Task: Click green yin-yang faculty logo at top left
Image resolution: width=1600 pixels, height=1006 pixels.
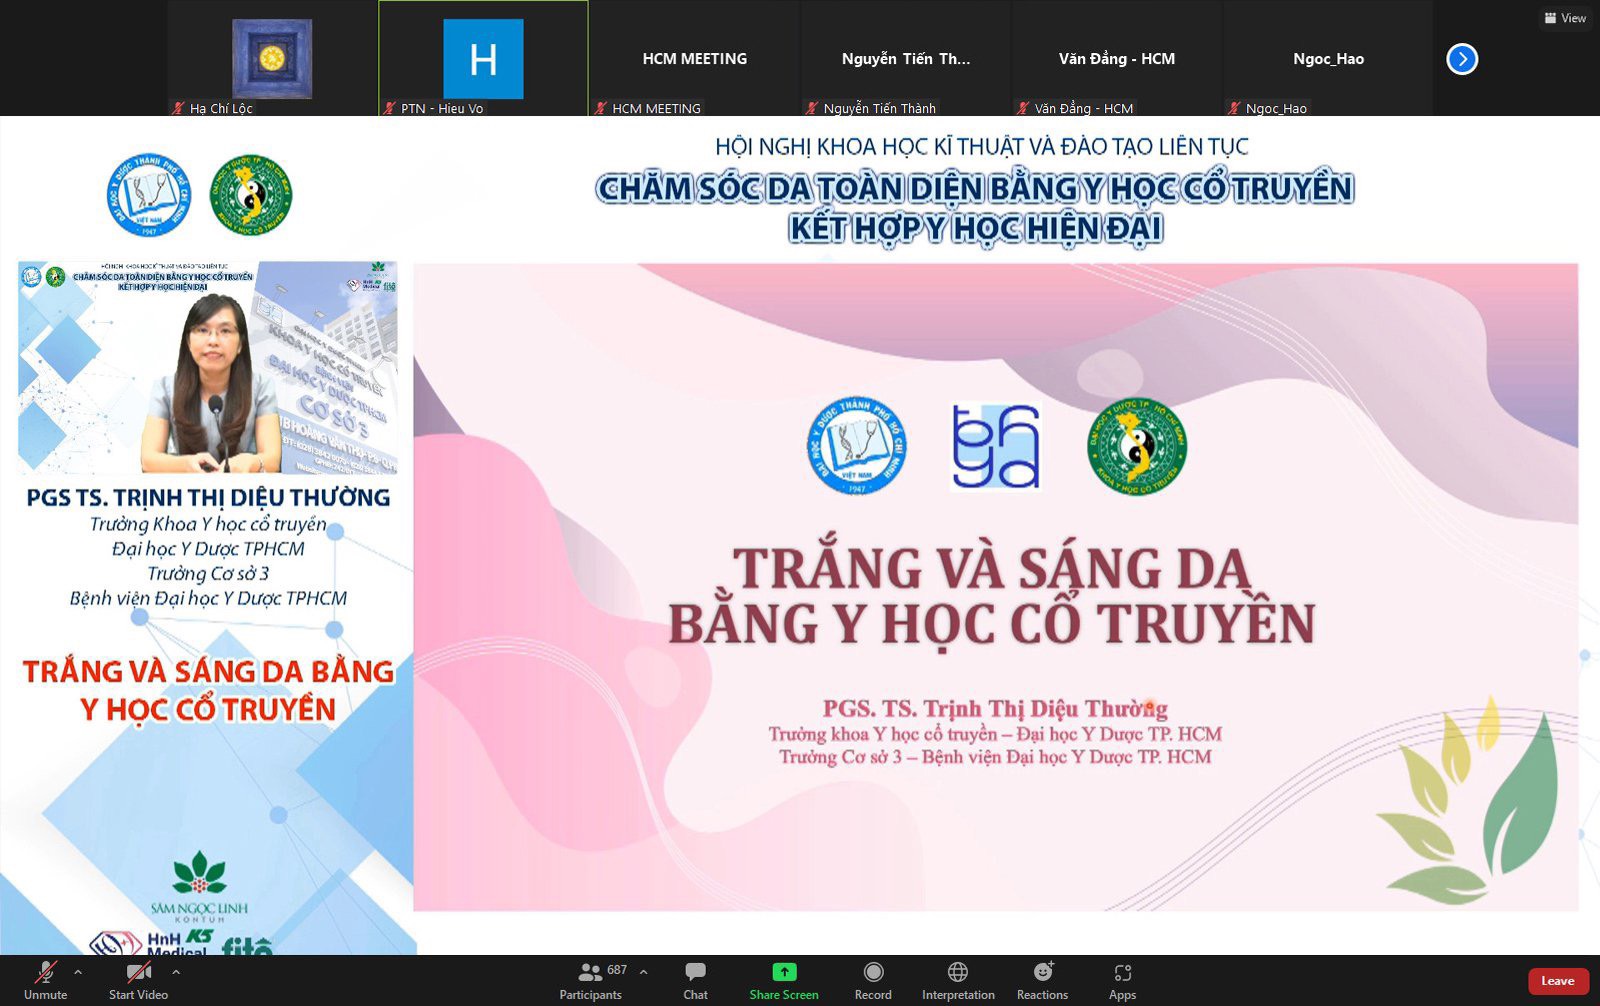Action: tap(251, 195)
